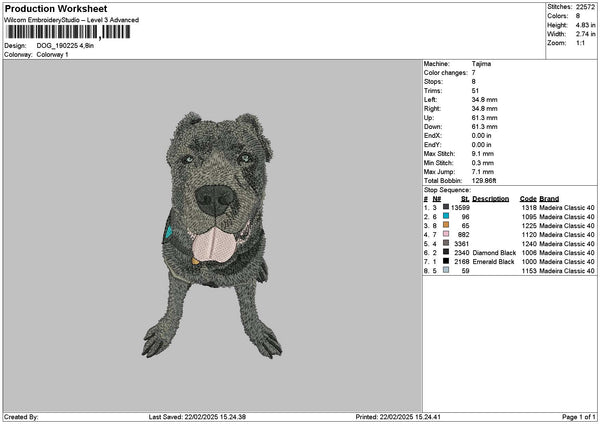Select the orange thread swatch for code 1225
The height and width of the screenshot is (424, 600).
tap(446, 224)
